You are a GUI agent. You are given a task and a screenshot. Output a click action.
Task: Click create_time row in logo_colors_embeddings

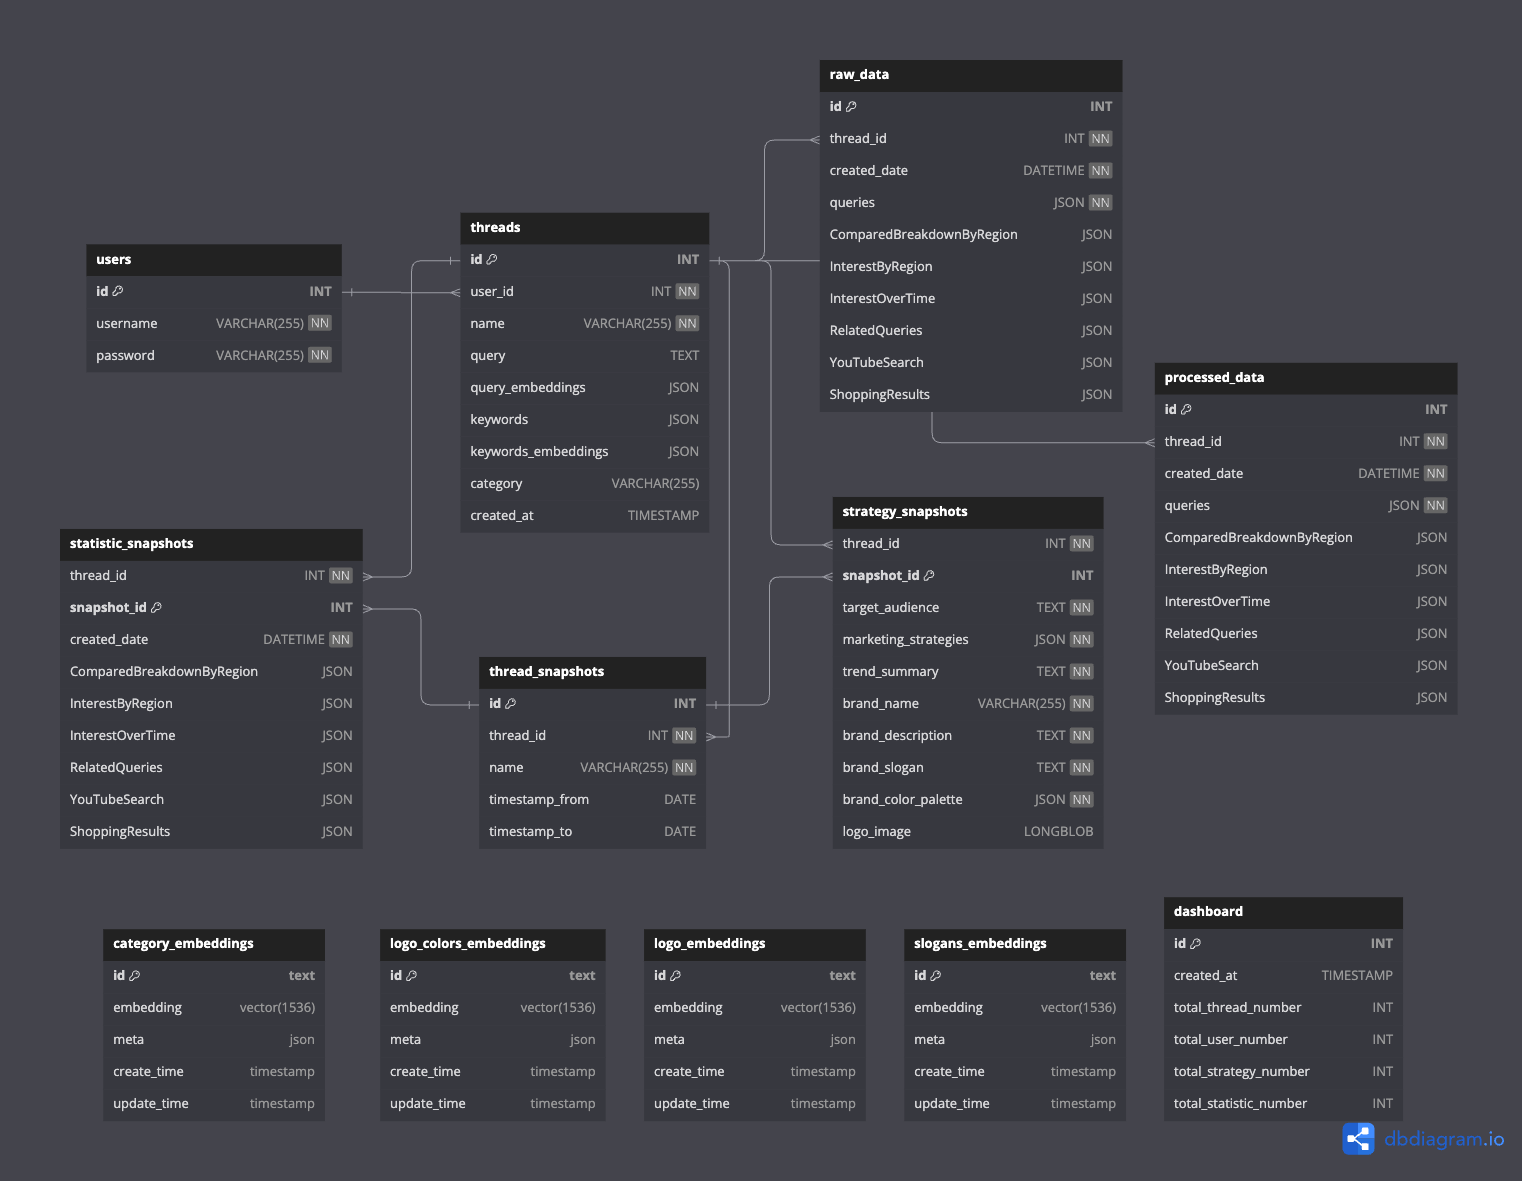(x=493, y=1072)
